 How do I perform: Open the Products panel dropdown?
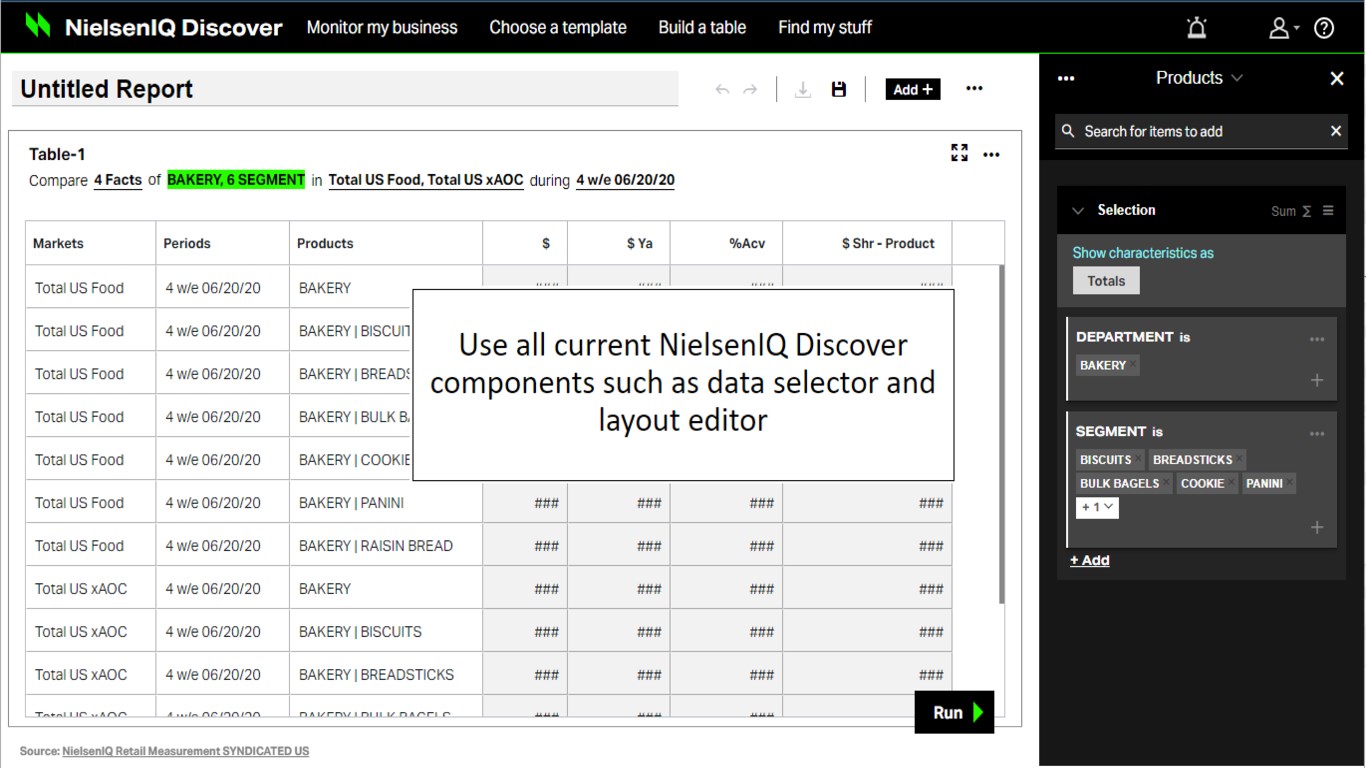point(1199,78)
